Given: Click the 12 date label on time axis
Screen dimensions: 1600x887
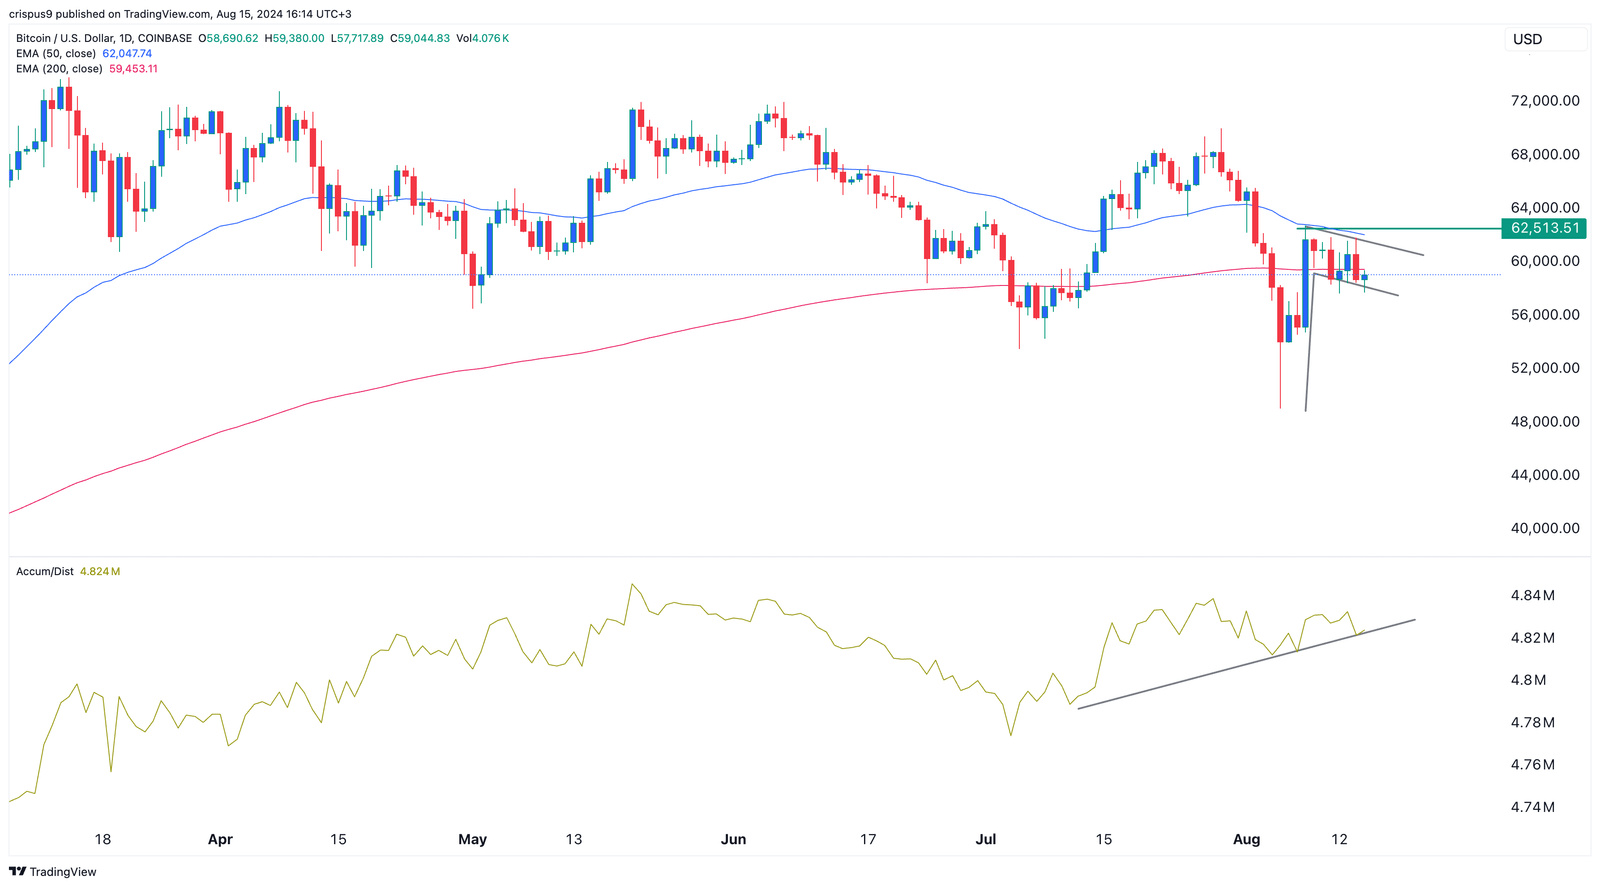Looking at the screenshot, I should tap(1340, 840).
